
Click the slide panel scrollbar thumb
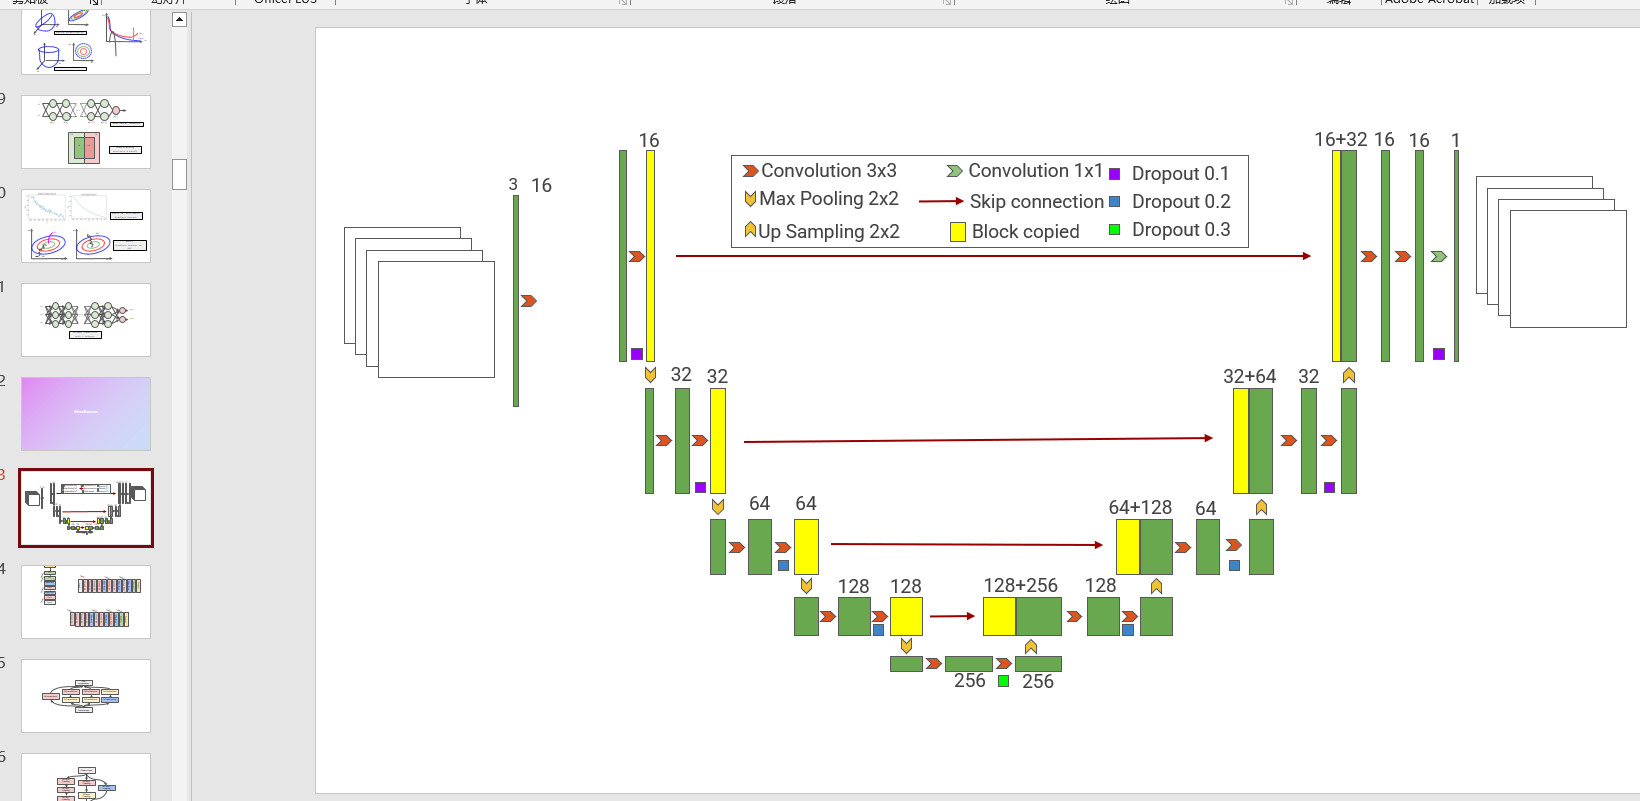pos(179,174)
